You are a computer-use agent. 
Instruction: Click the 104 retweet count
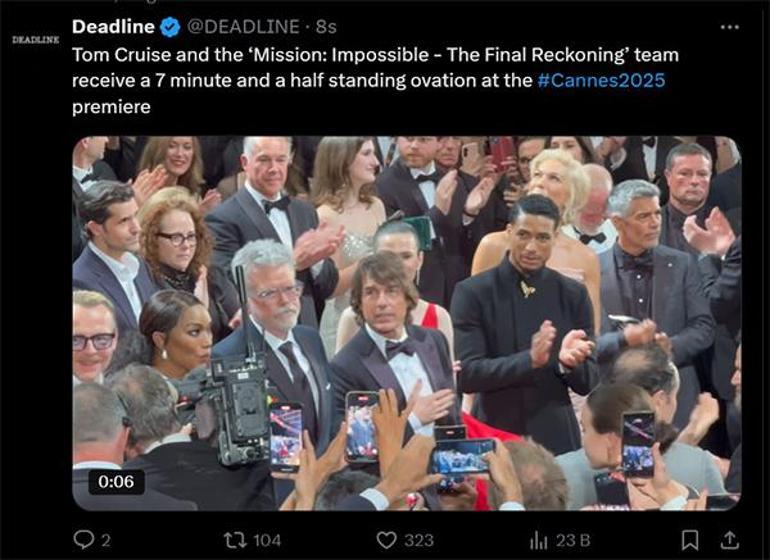click(x=267, y=540)
